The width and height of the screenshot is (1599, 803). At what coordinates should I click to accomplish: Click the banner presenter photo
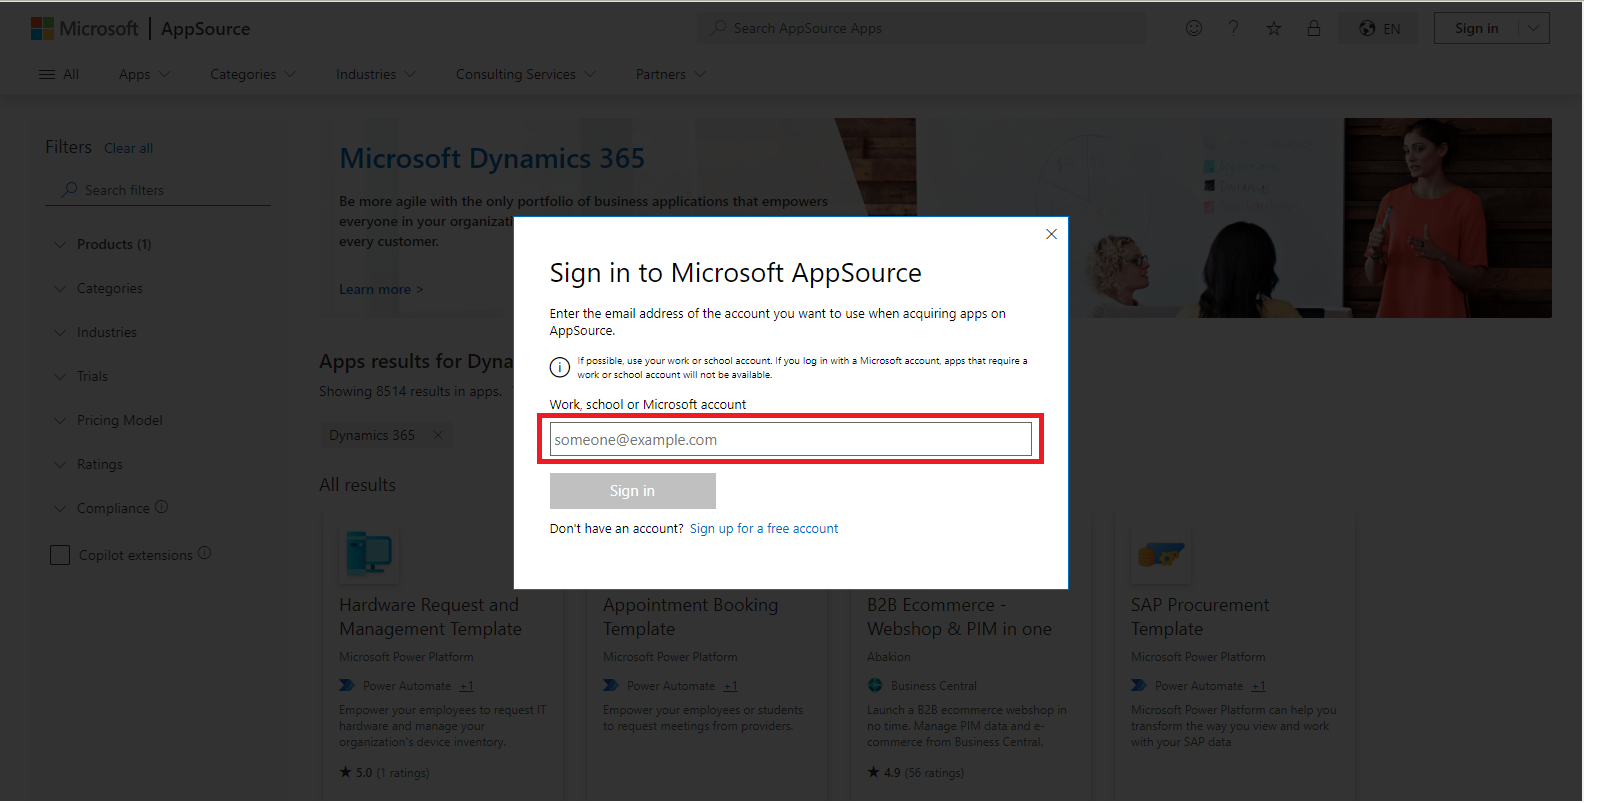(1447, 218)
